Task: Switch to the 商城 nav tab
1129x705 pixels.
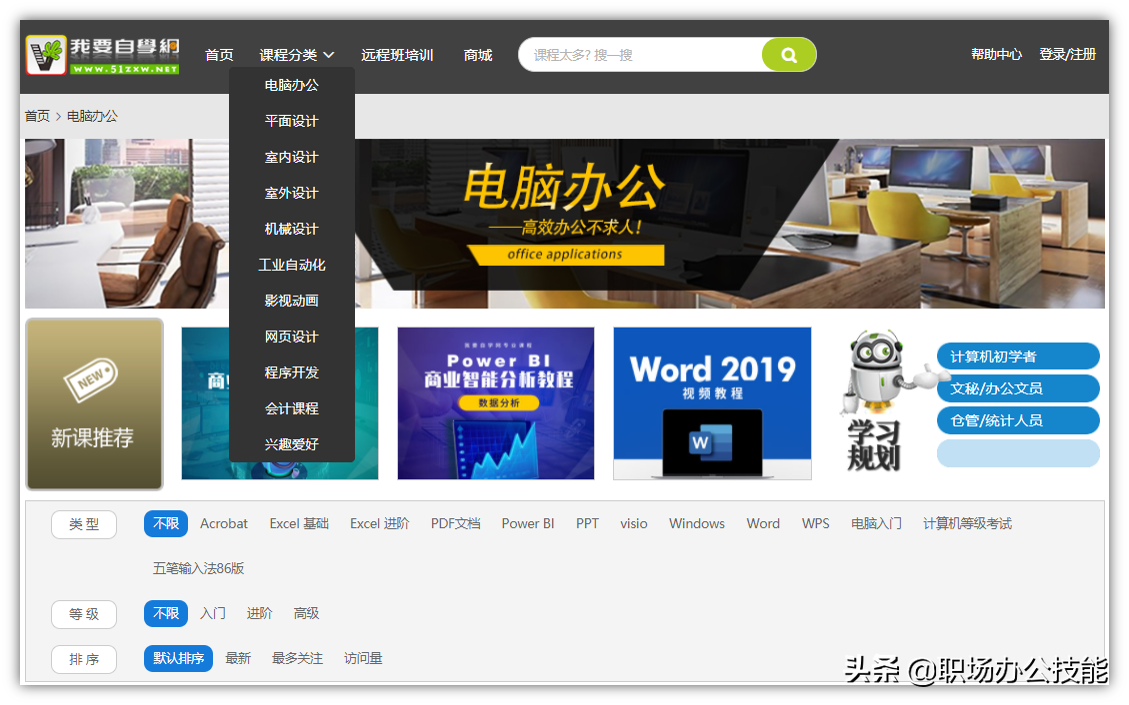Action: click(477, 55)
